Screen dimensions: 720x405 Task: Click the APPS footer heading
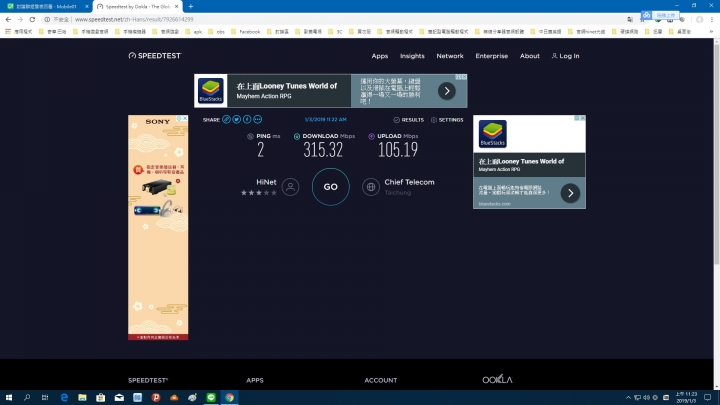tap(255, 380)
